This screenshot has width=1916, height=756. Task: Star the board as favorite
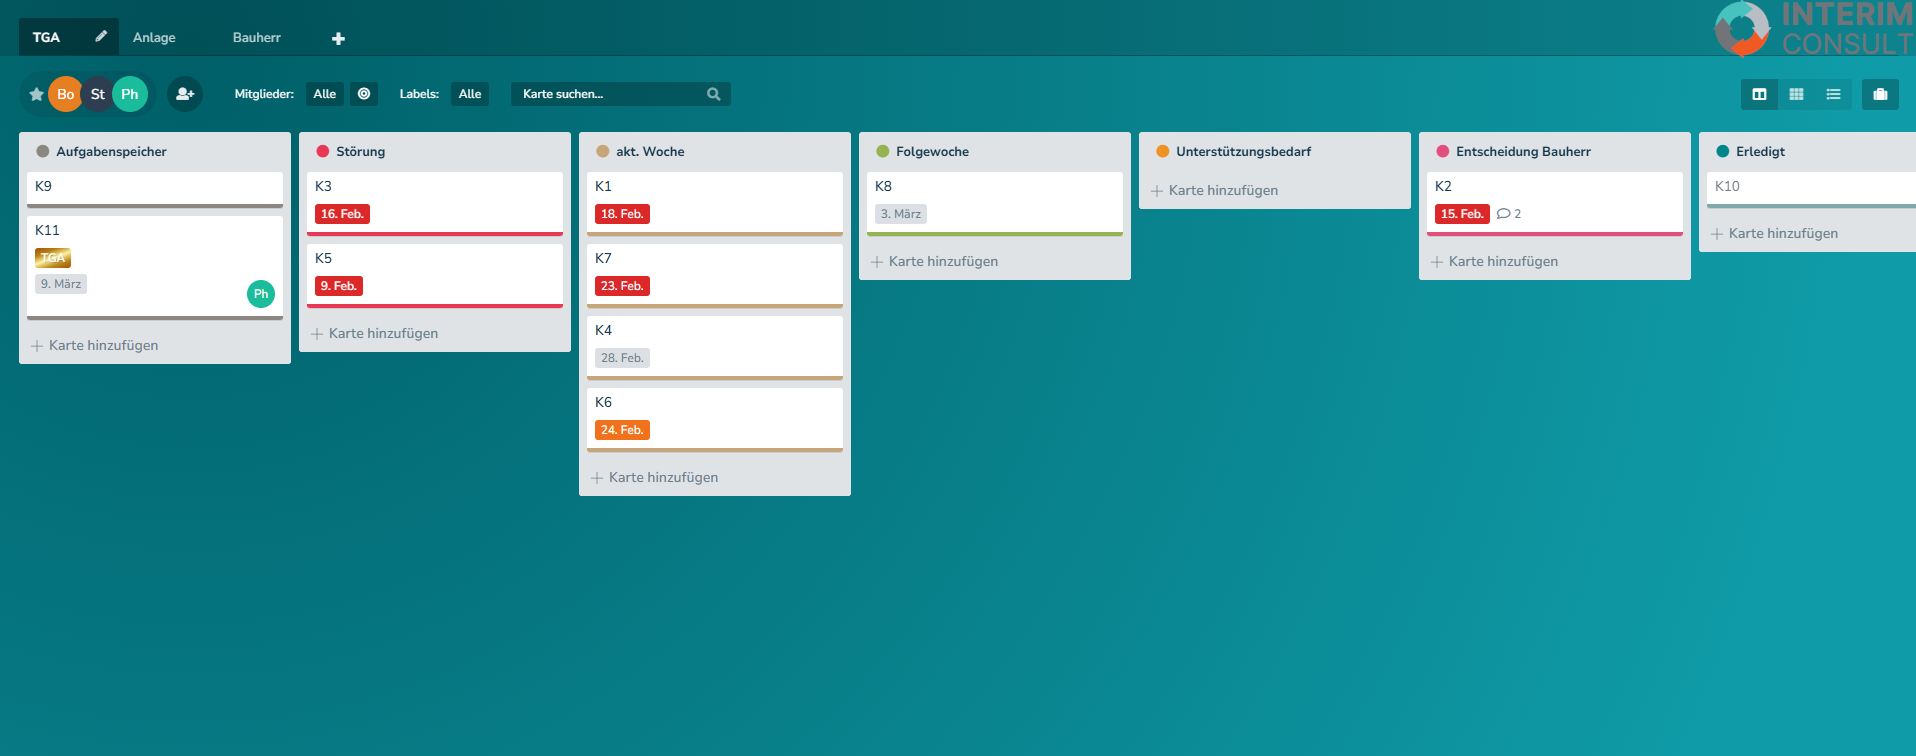37,94
